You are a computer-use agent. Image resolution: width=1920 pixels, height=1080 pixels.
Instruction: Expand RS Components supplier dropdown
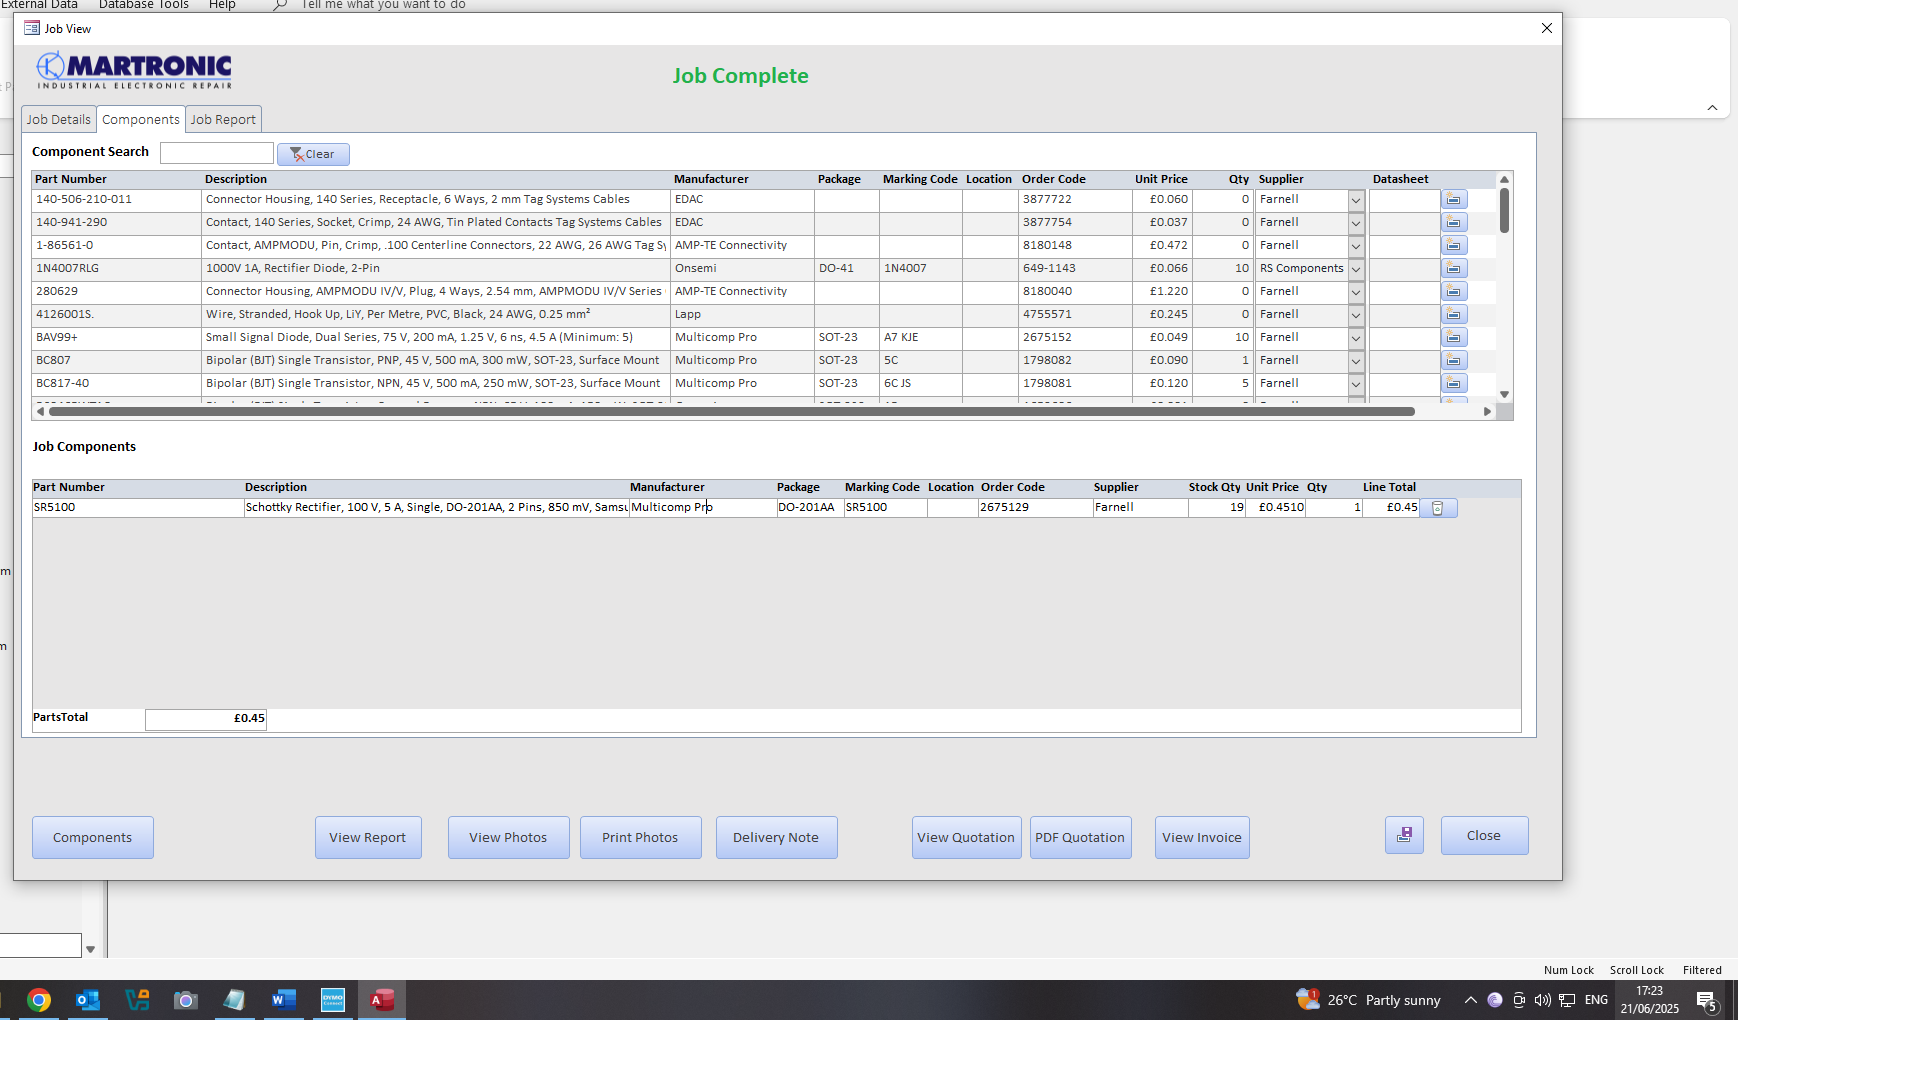[x=1356, y=269]
